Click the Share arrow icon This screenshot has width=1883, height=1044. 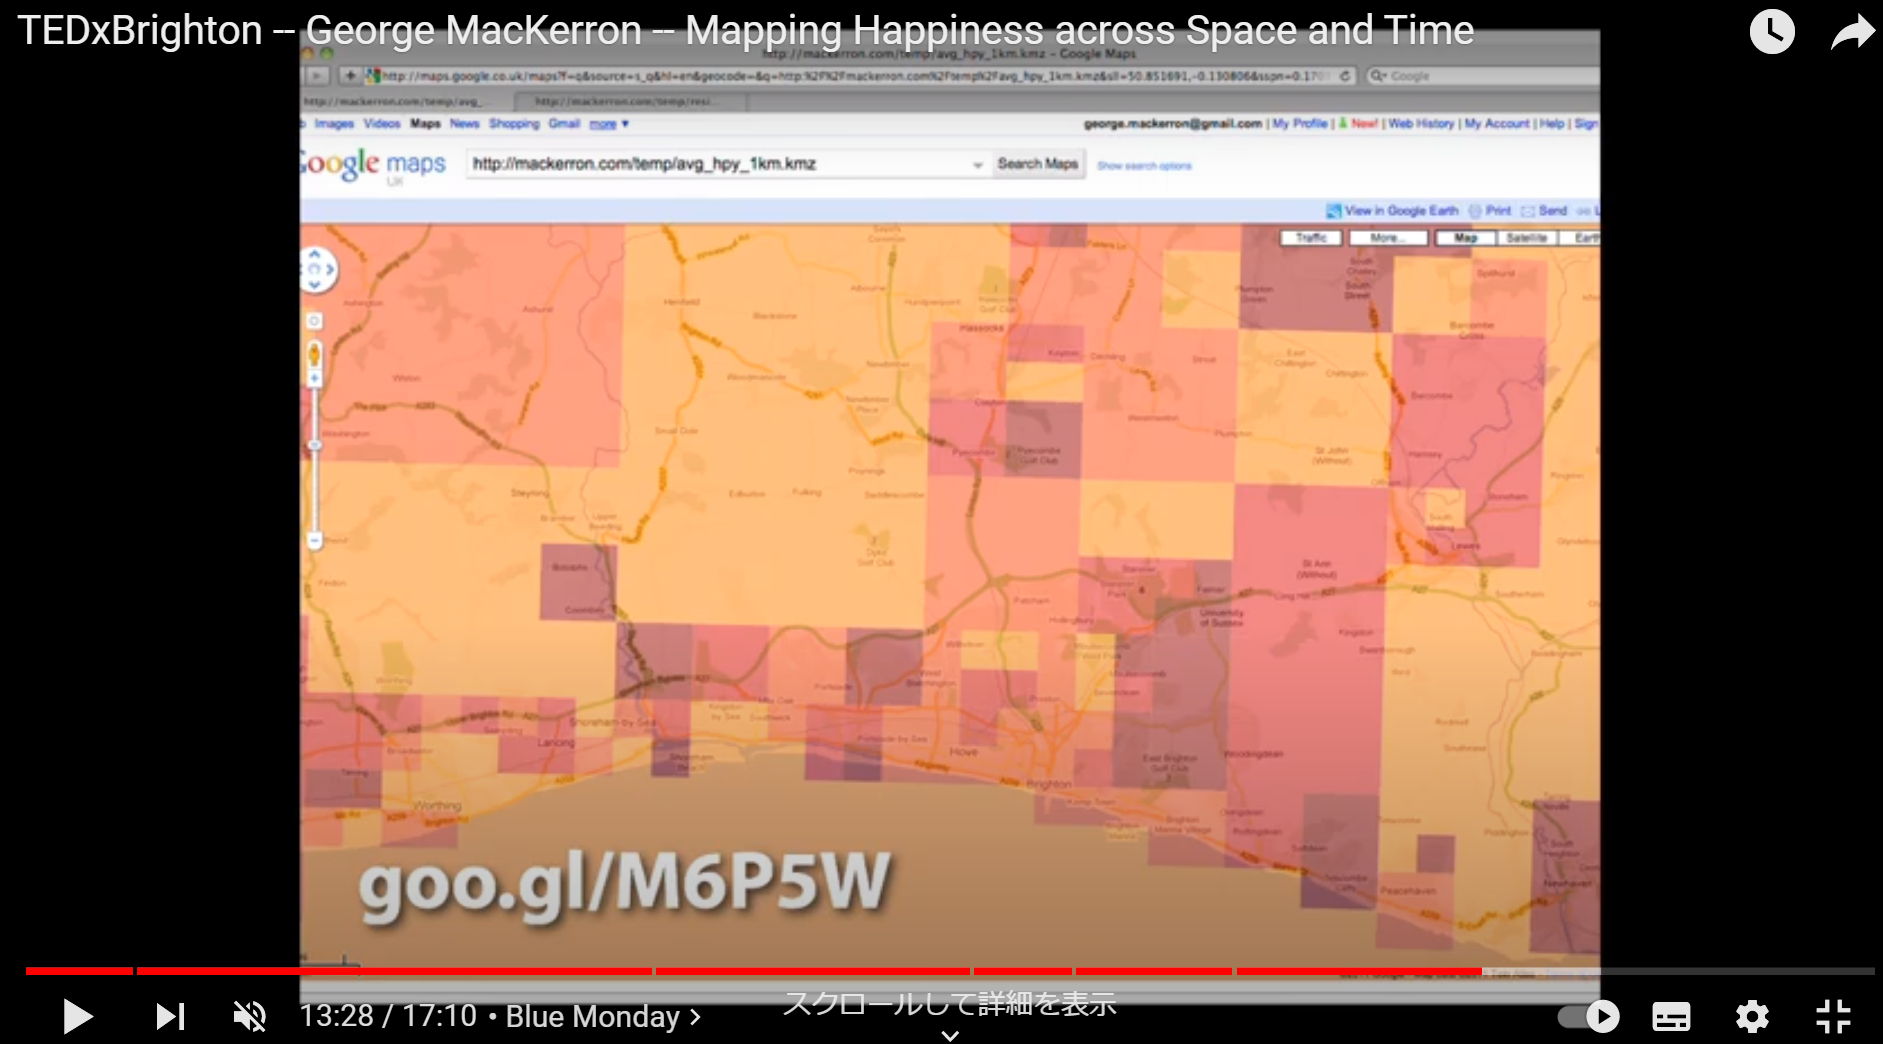coord(1852,32)
